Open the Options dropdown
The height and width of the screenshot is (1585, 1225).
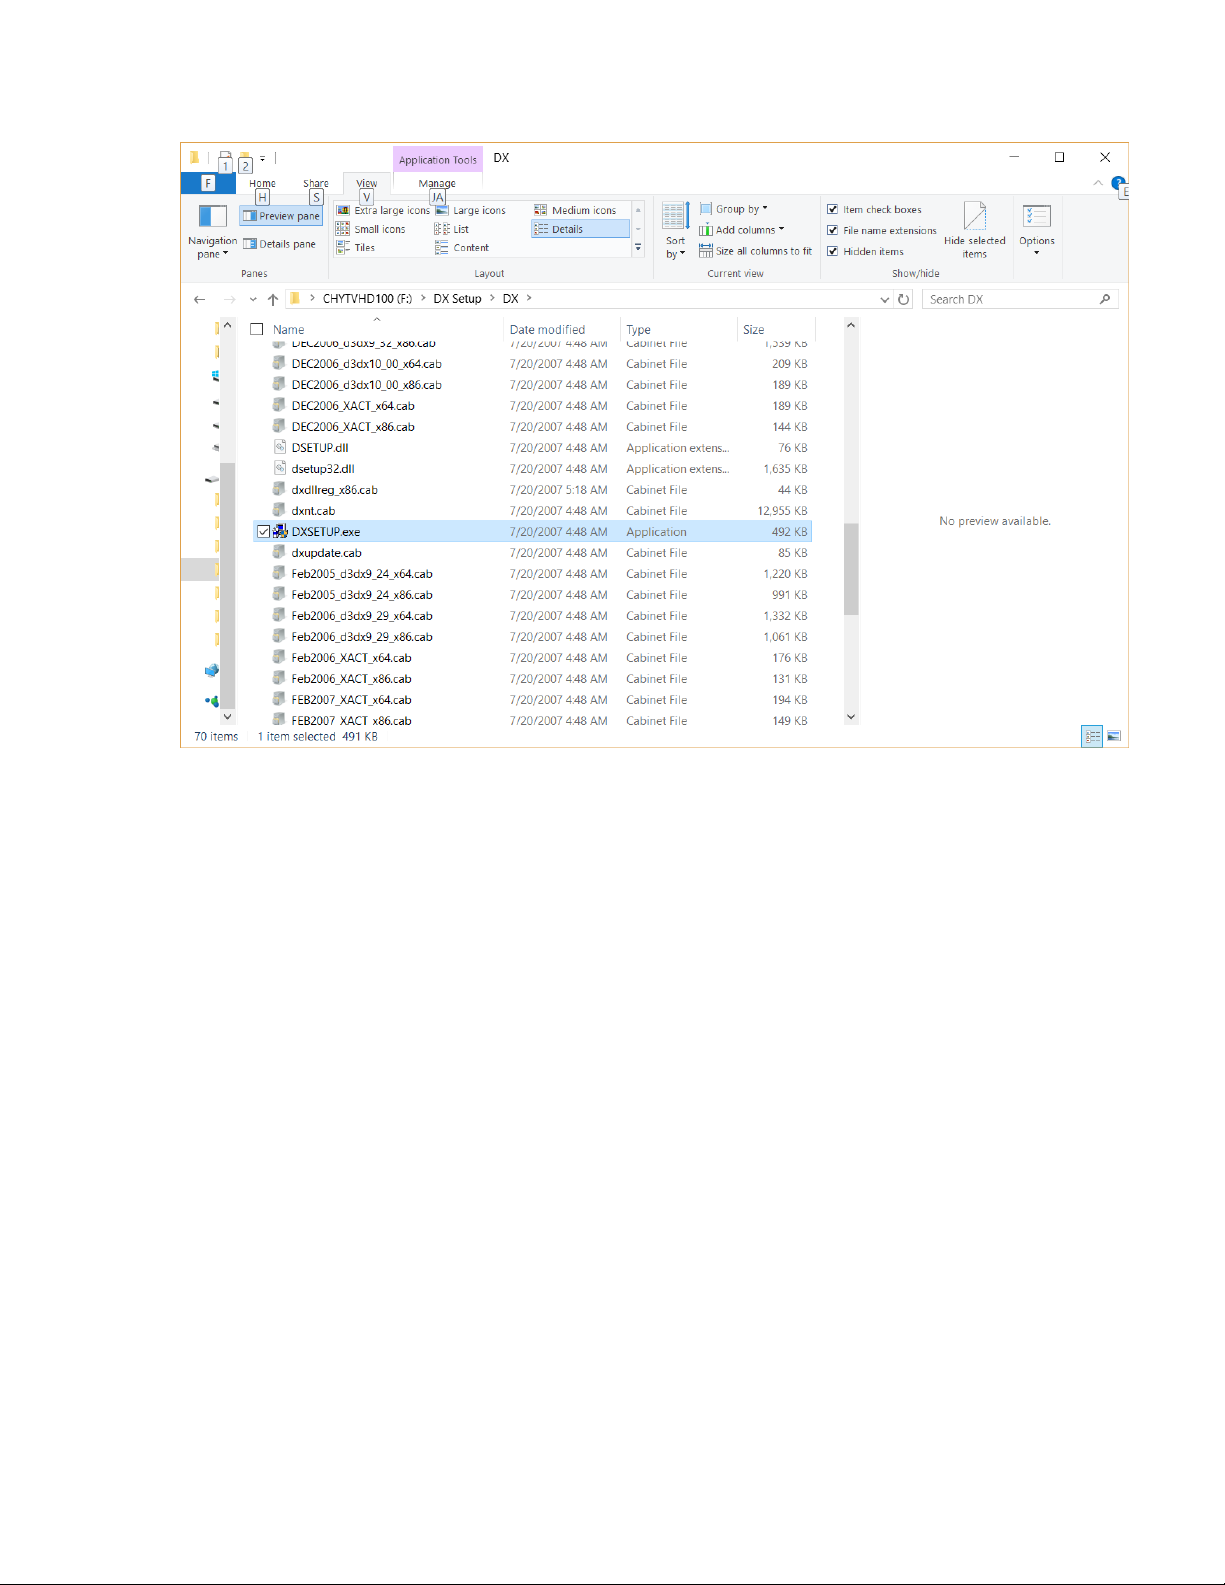1036,231
